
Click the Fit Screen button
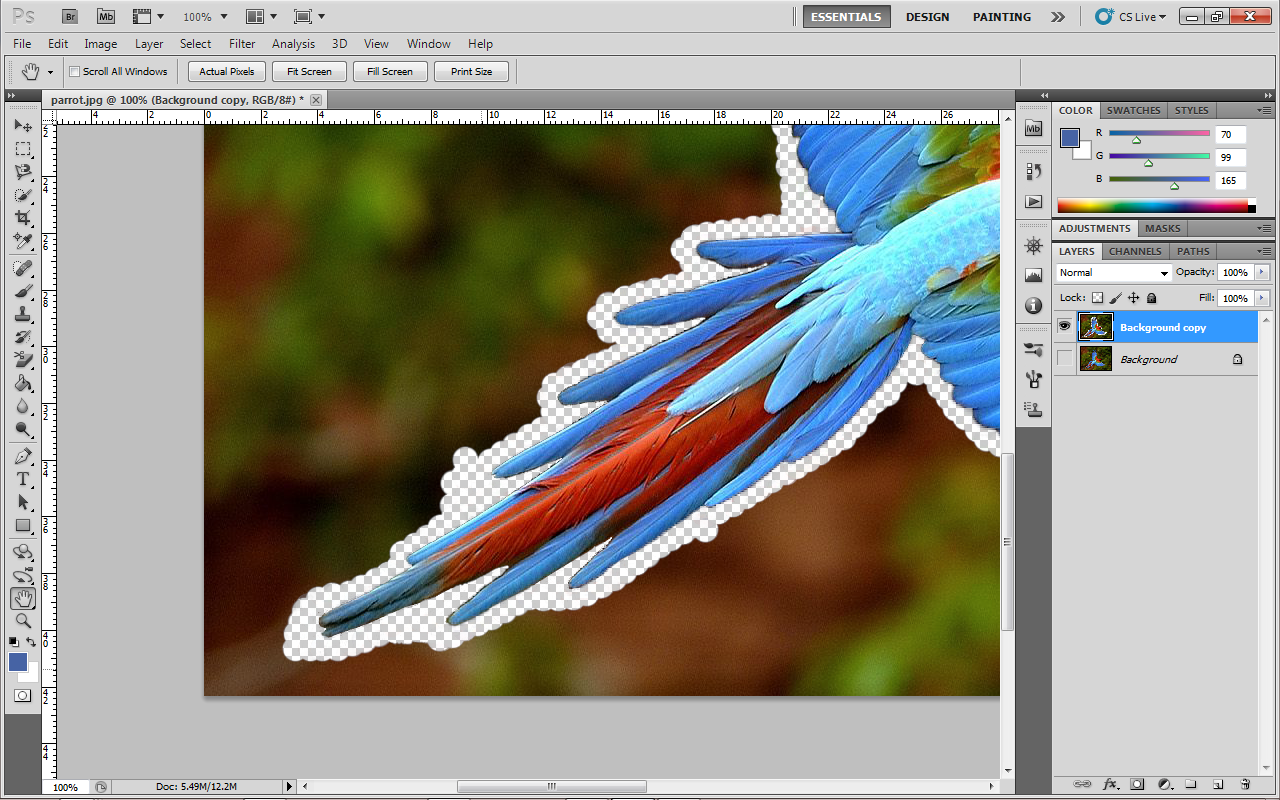pos(309,72)
